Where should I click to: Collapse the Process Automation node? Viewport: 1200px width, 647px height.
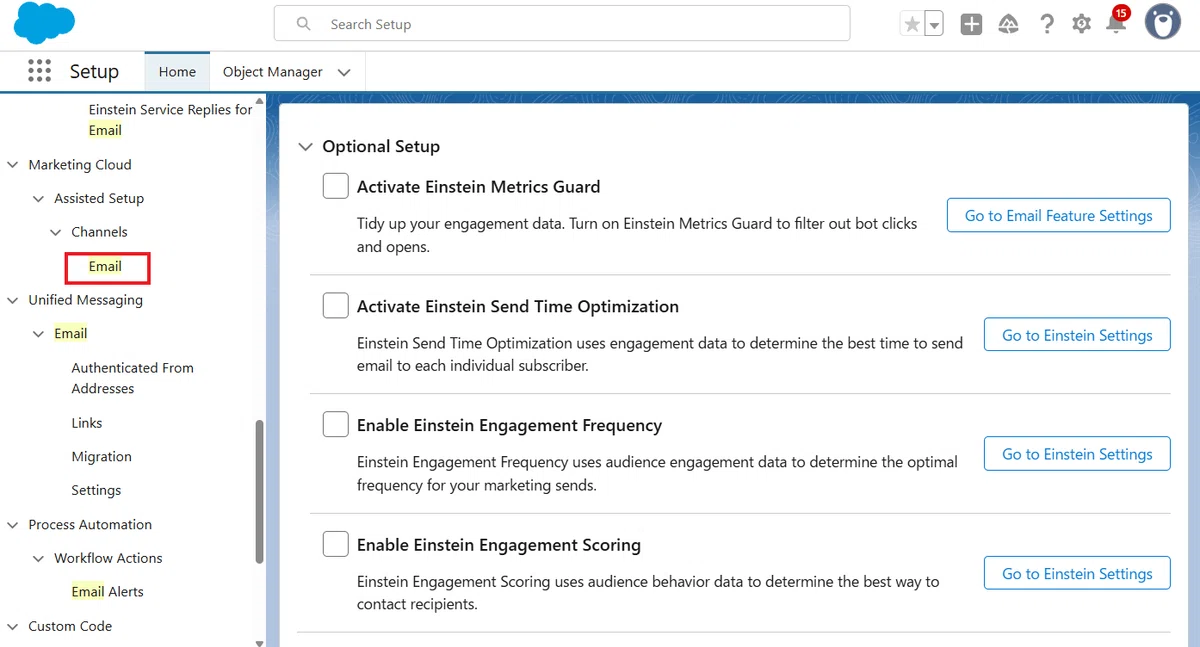coord(13,525)
